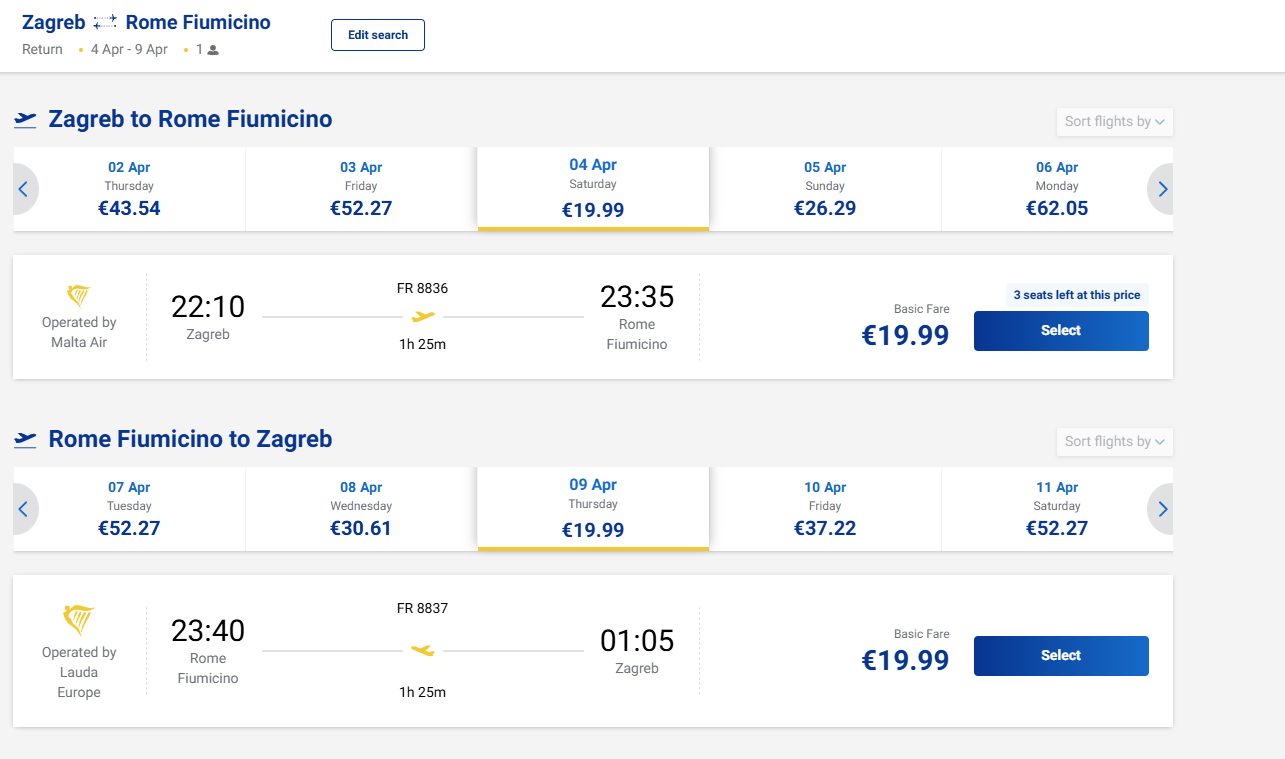1285x759 pixels.
Task: Switch return date to 08 Apr Wednesday
Action: point(361,509)
